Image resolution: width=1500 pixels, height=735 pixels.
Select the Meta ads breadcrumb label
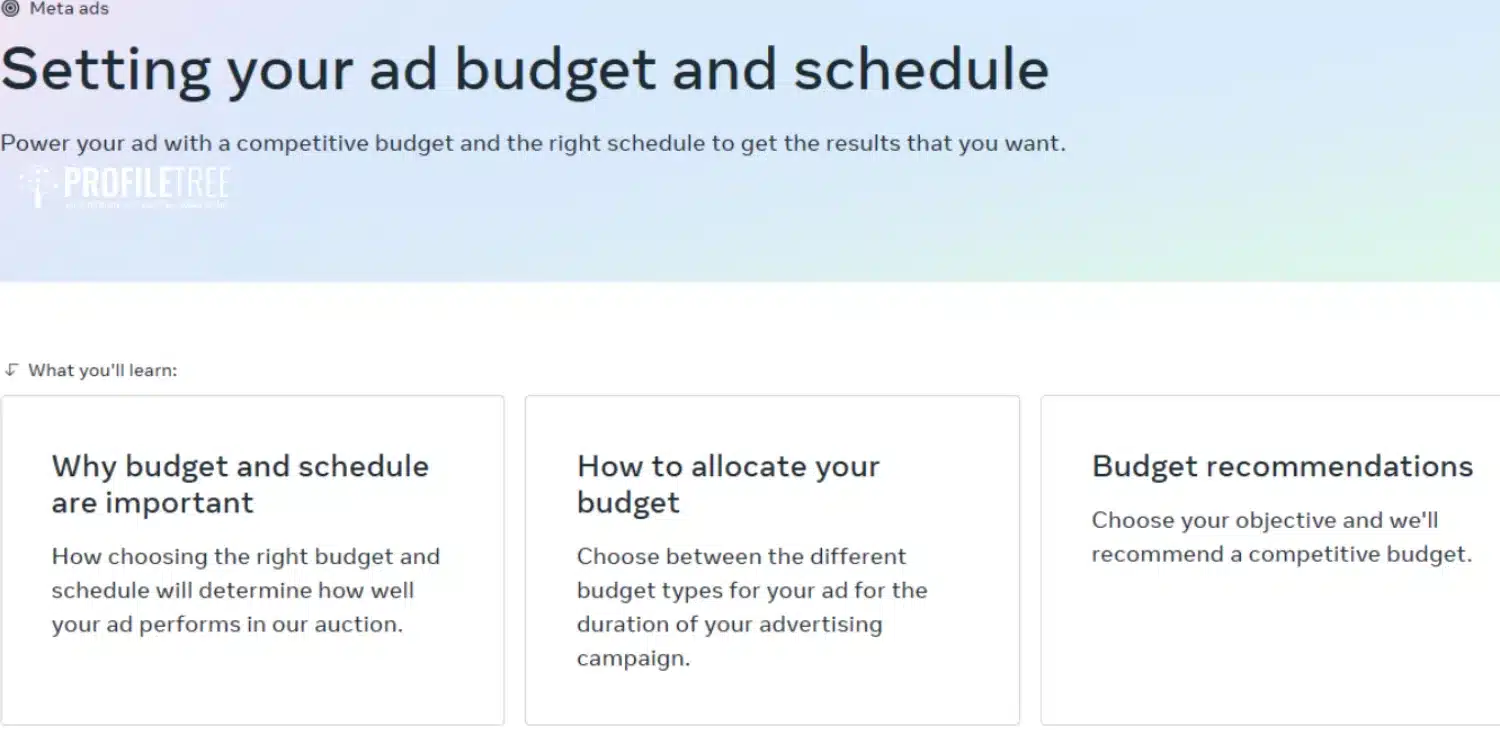[x=69, y=9]
